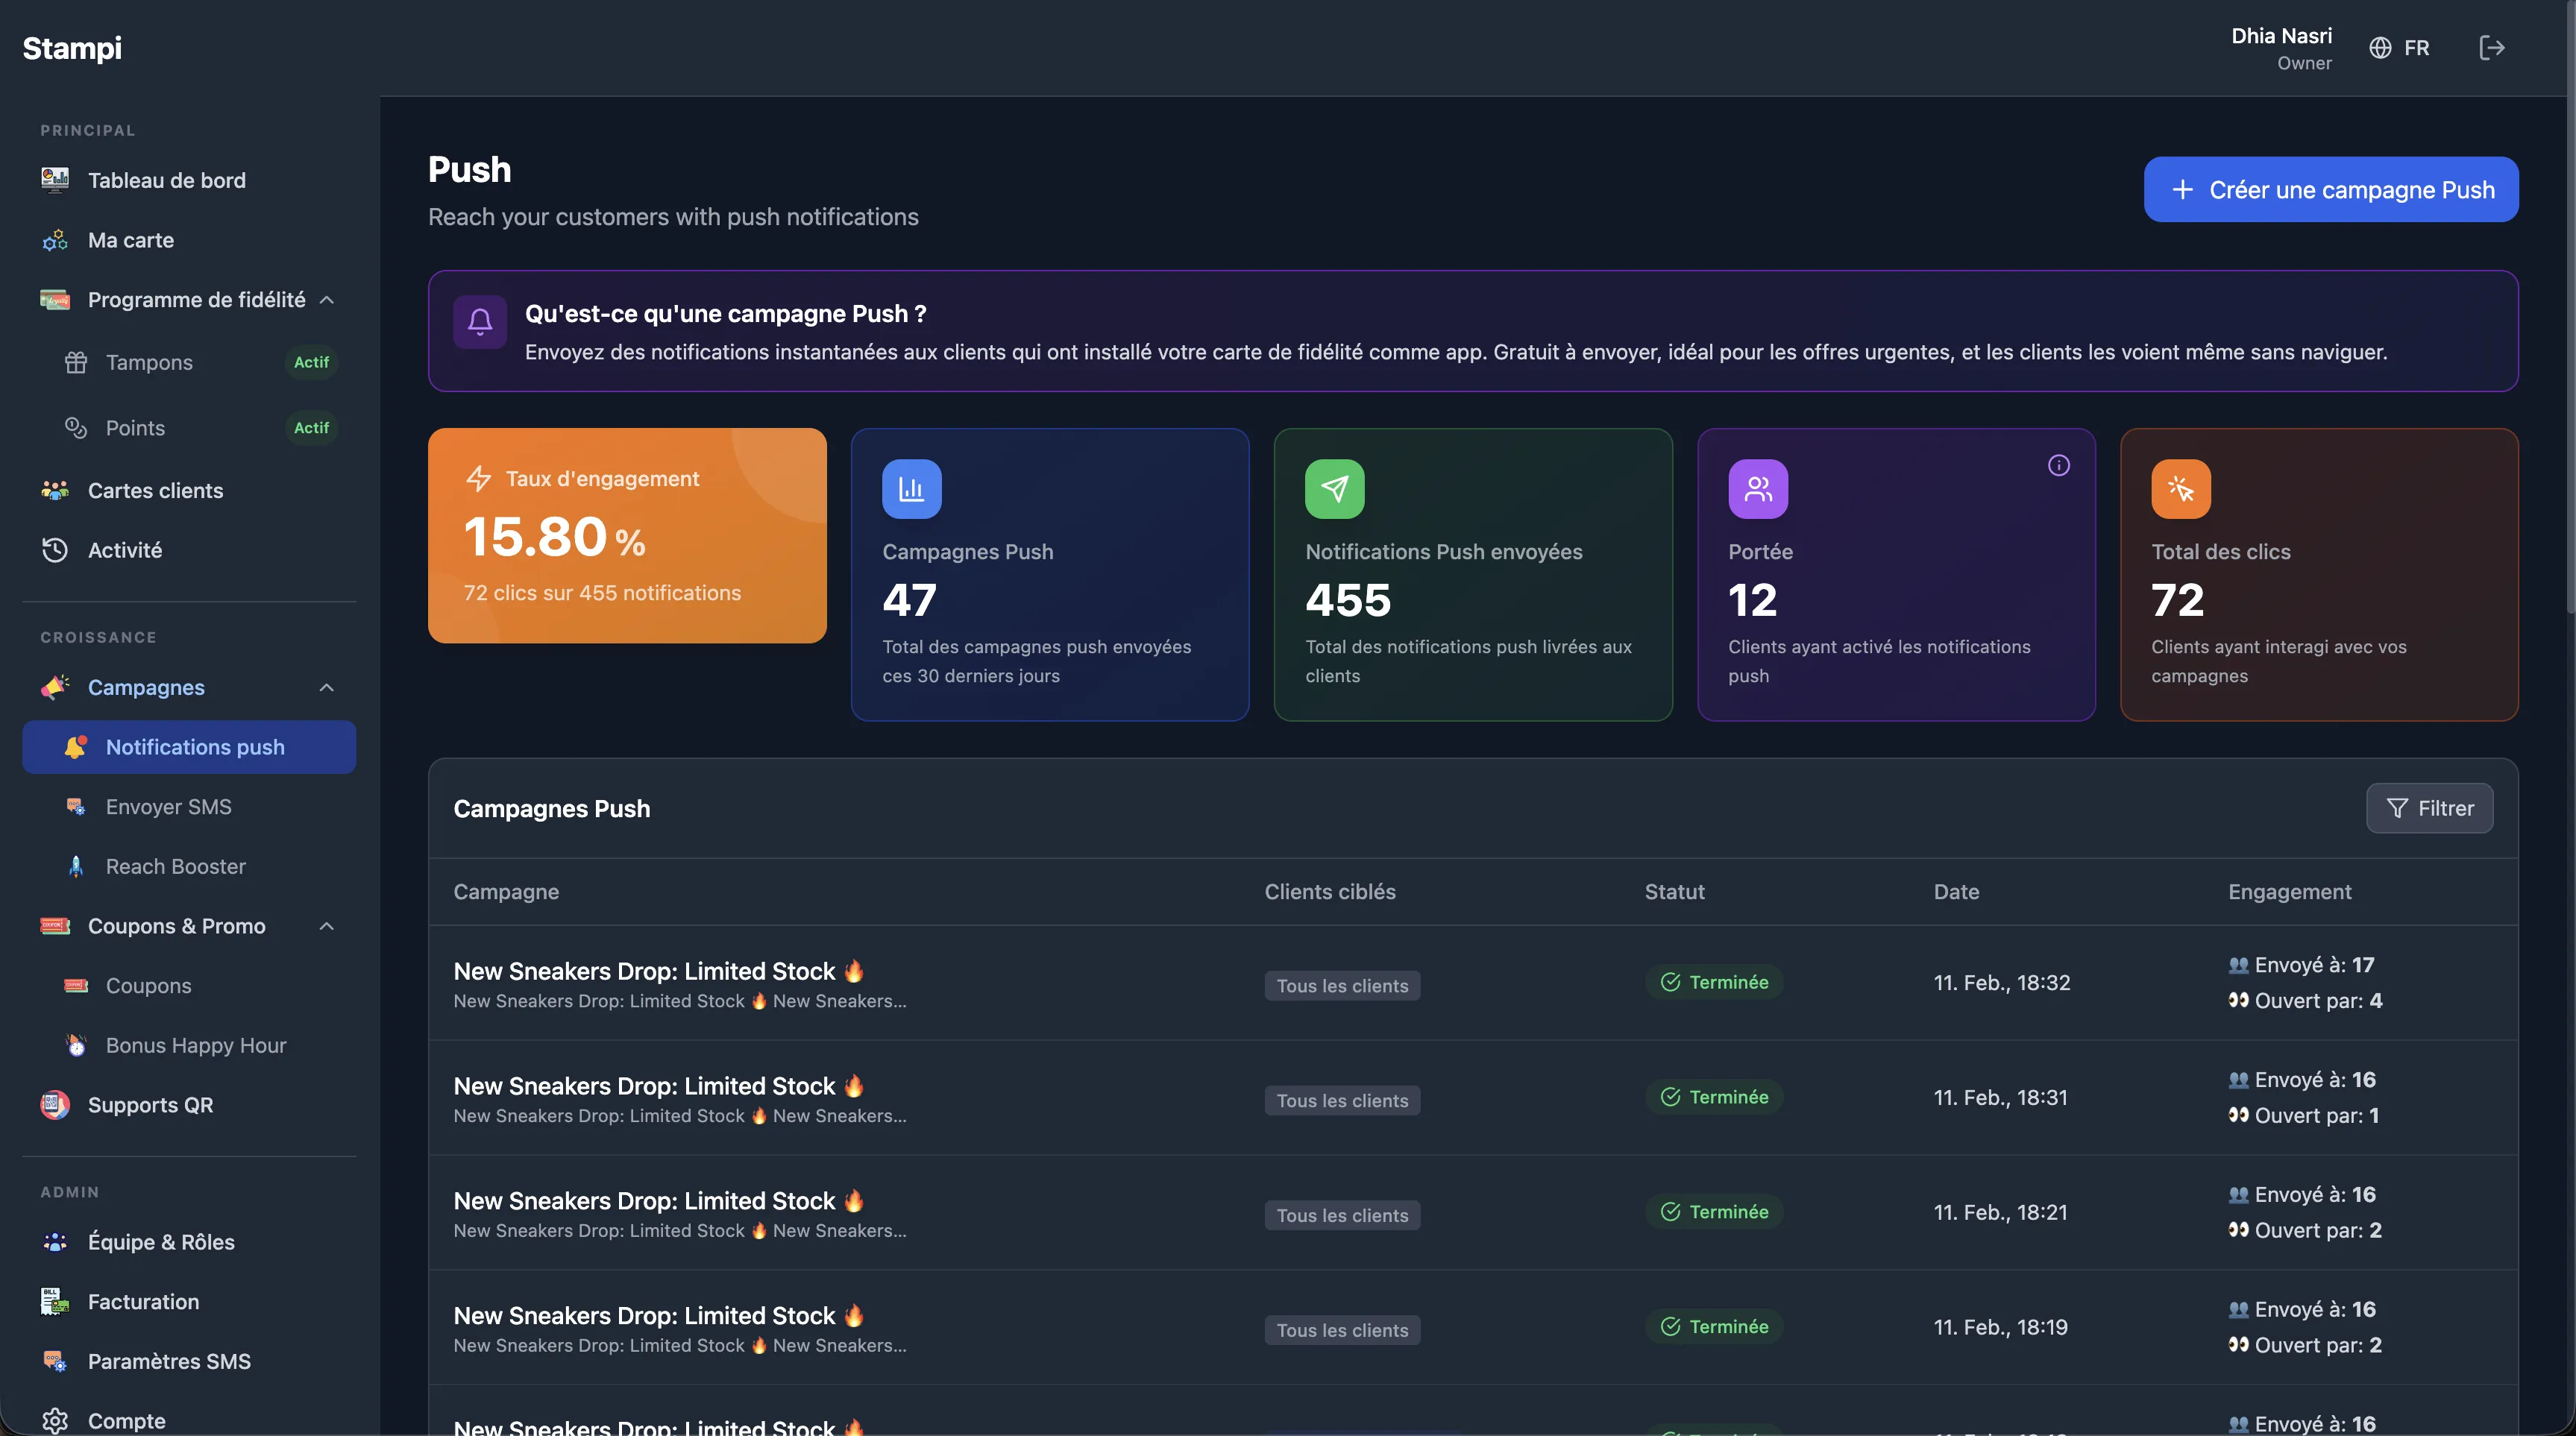This screenshot has height=1436, width=2576.
Task: Open Reach Booster in sidebar
Action: pos(175,866)
